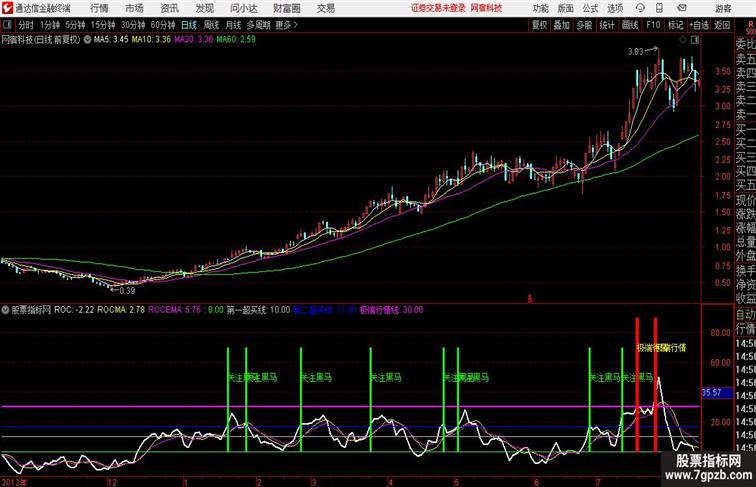The height and width of the screenshot is (487, 756).
Task: Click the customer service headset icon
Action: 640,8
